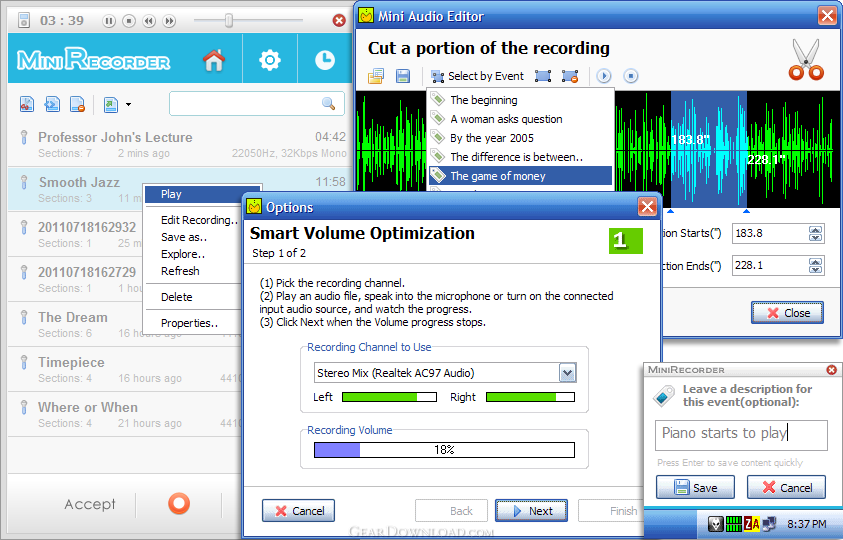843x540 pixels.
Task: Click the recordings search field
Action: click(256, 104)
